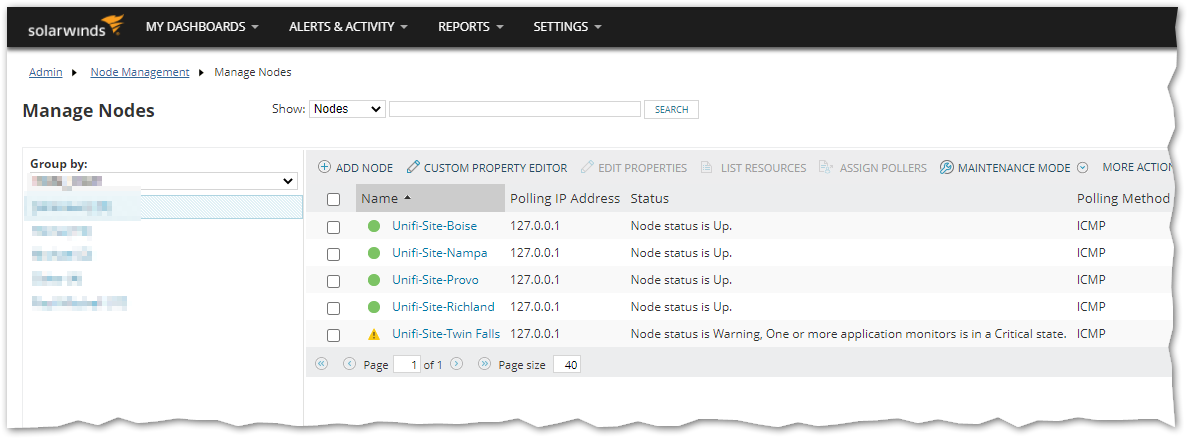Click CUSTOM PROPERTY EDITOR label

coord(495,168)
